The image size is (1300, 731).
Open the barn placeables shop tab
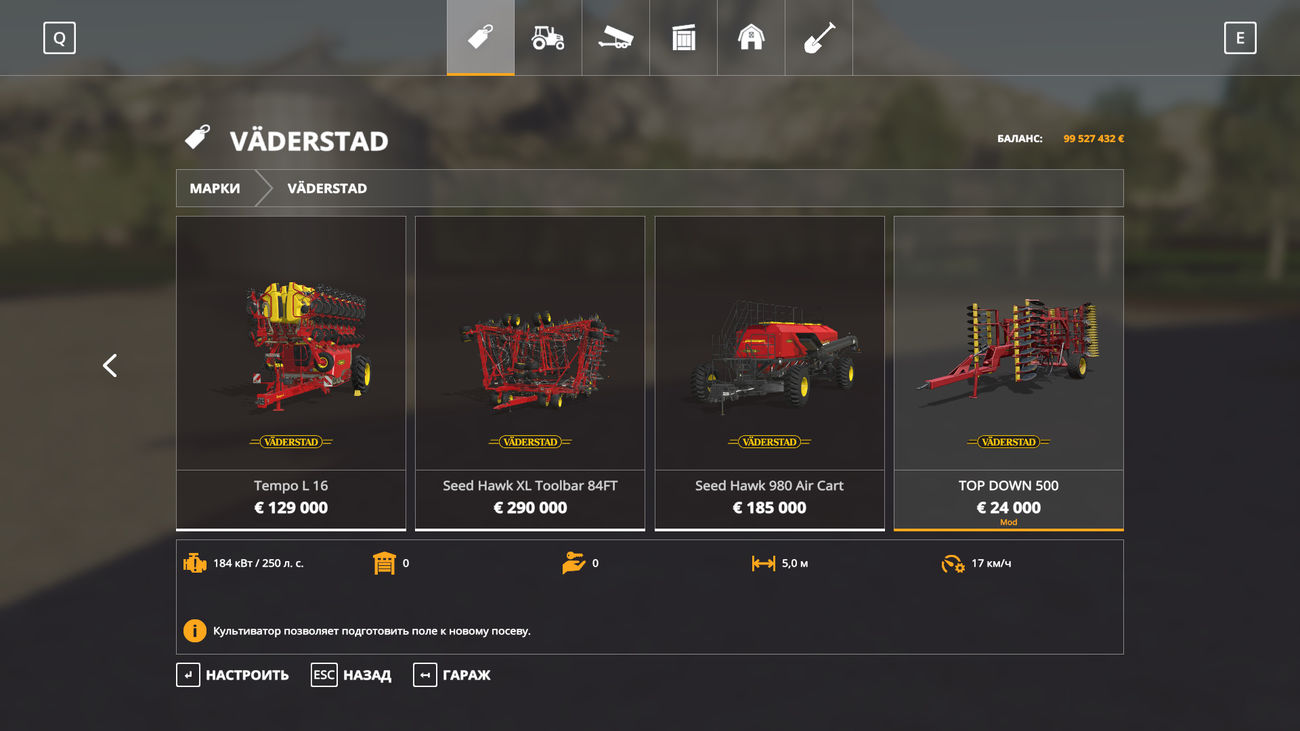(x=751, y=38)
